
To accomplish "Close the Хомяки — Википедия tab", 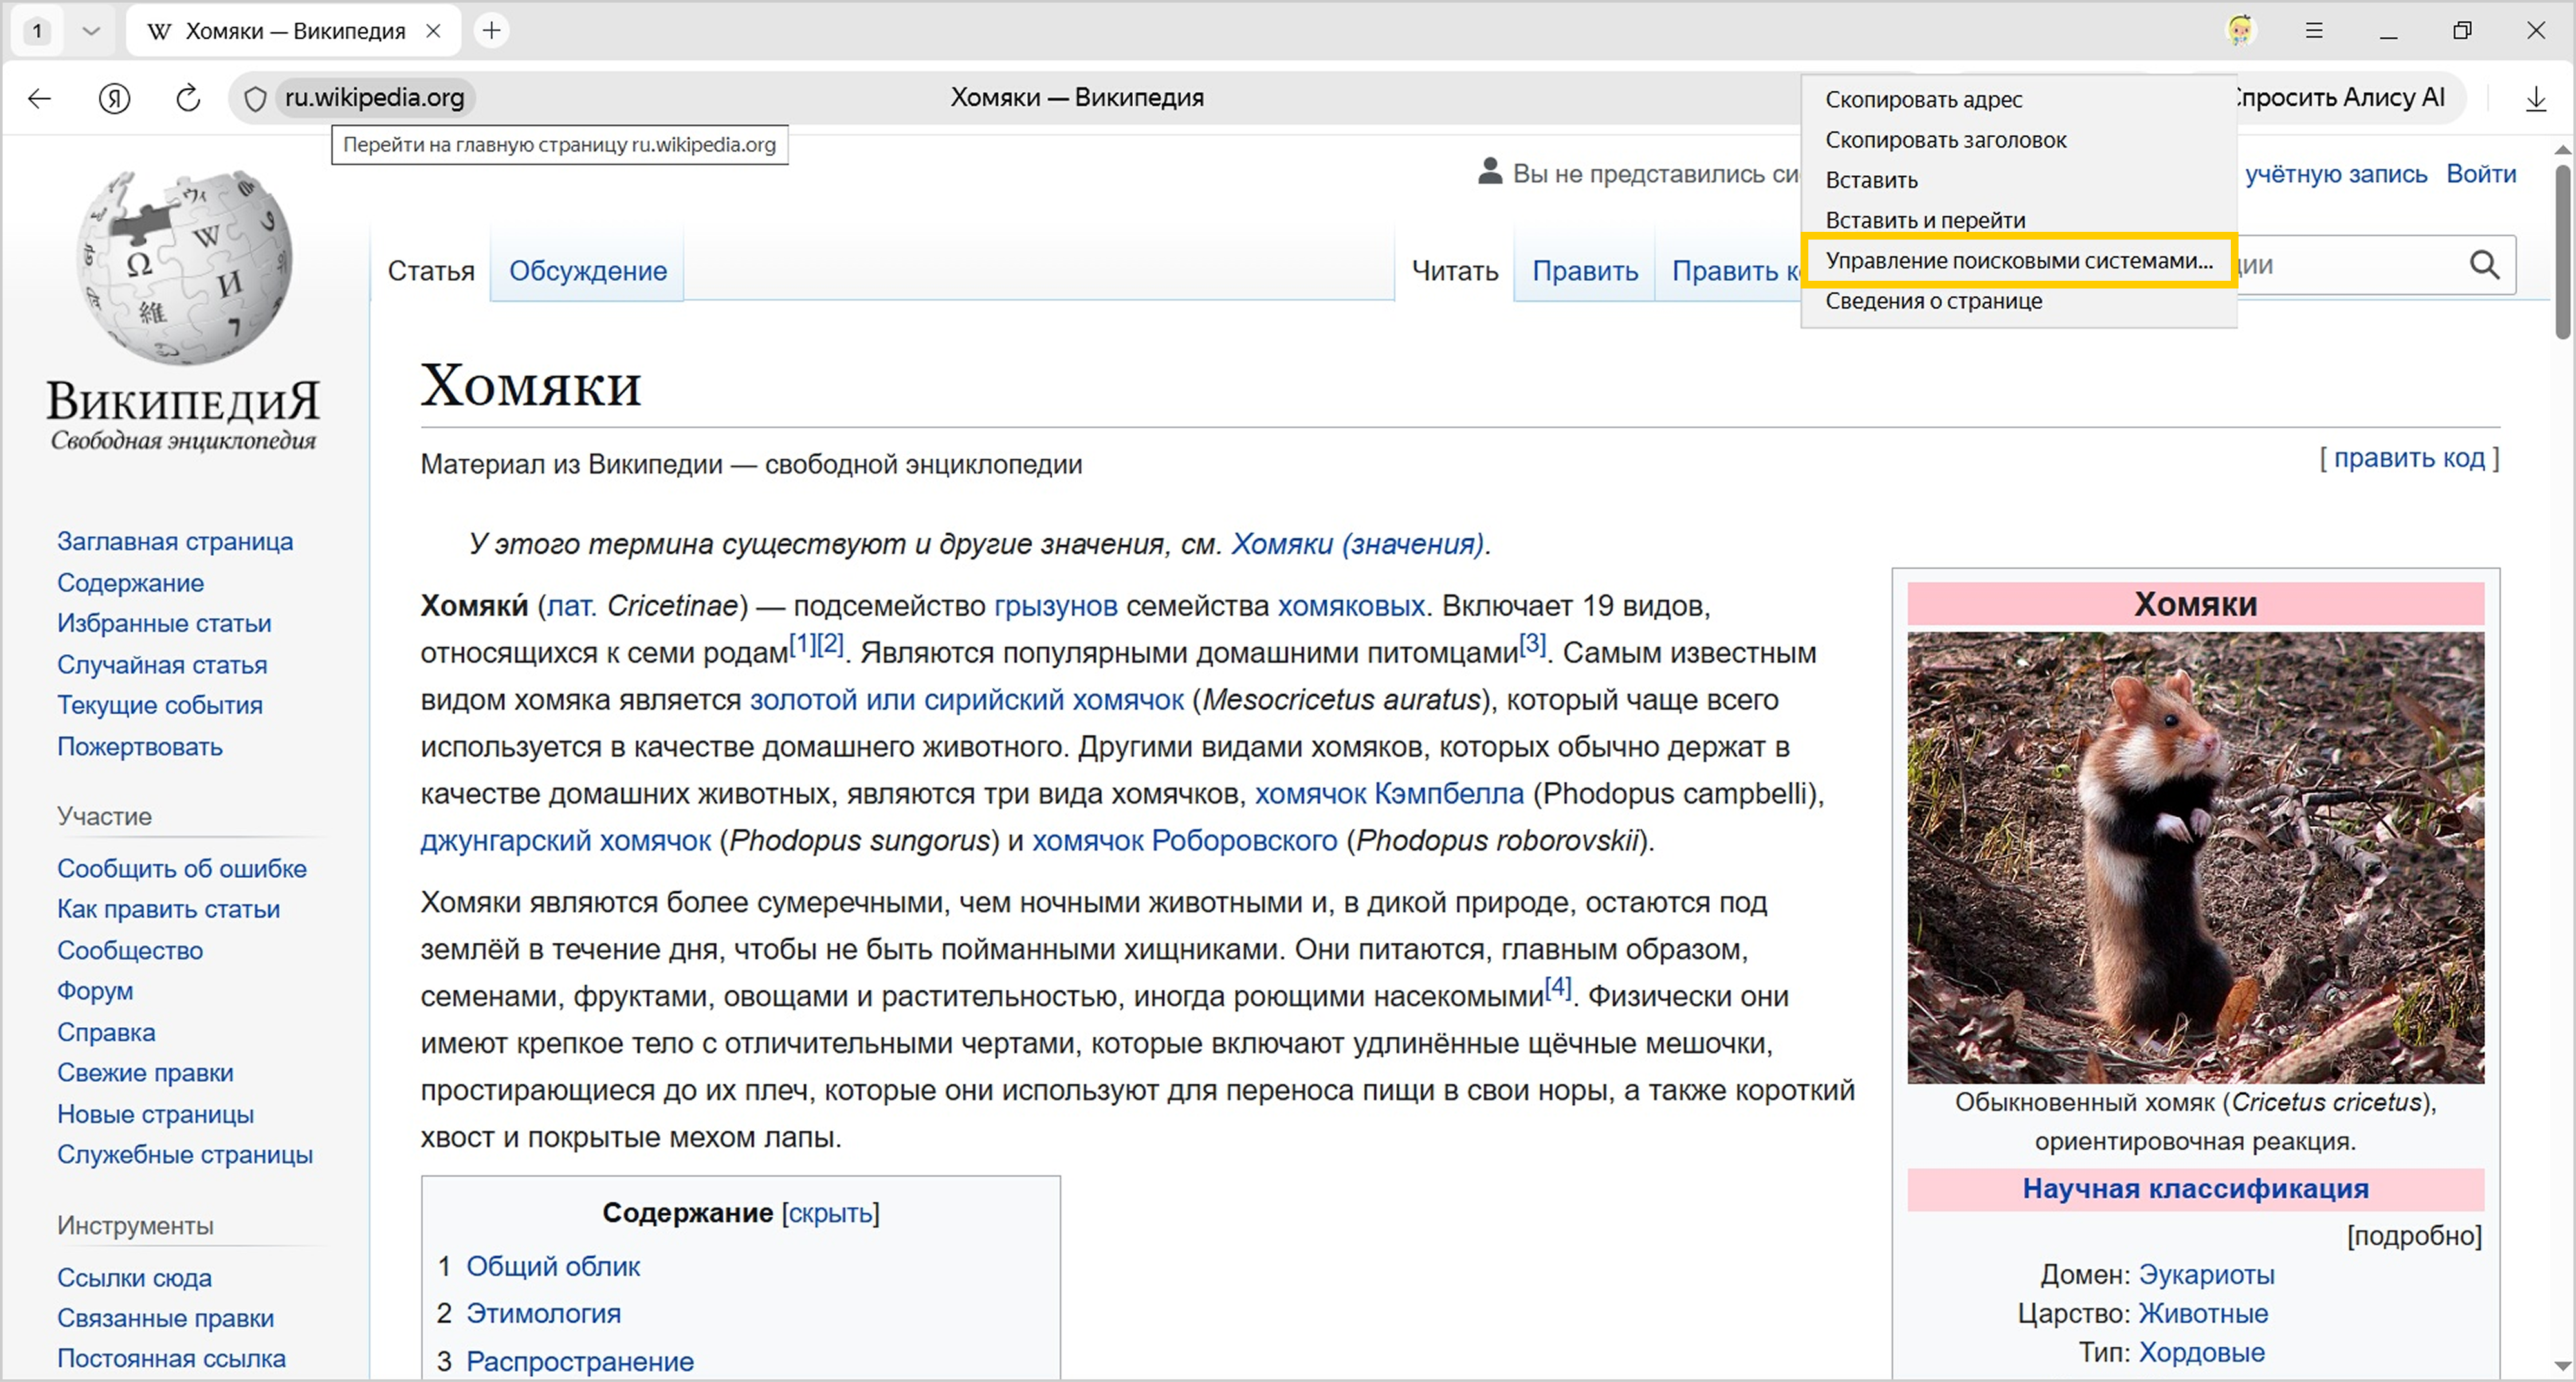I will point(433,31).
